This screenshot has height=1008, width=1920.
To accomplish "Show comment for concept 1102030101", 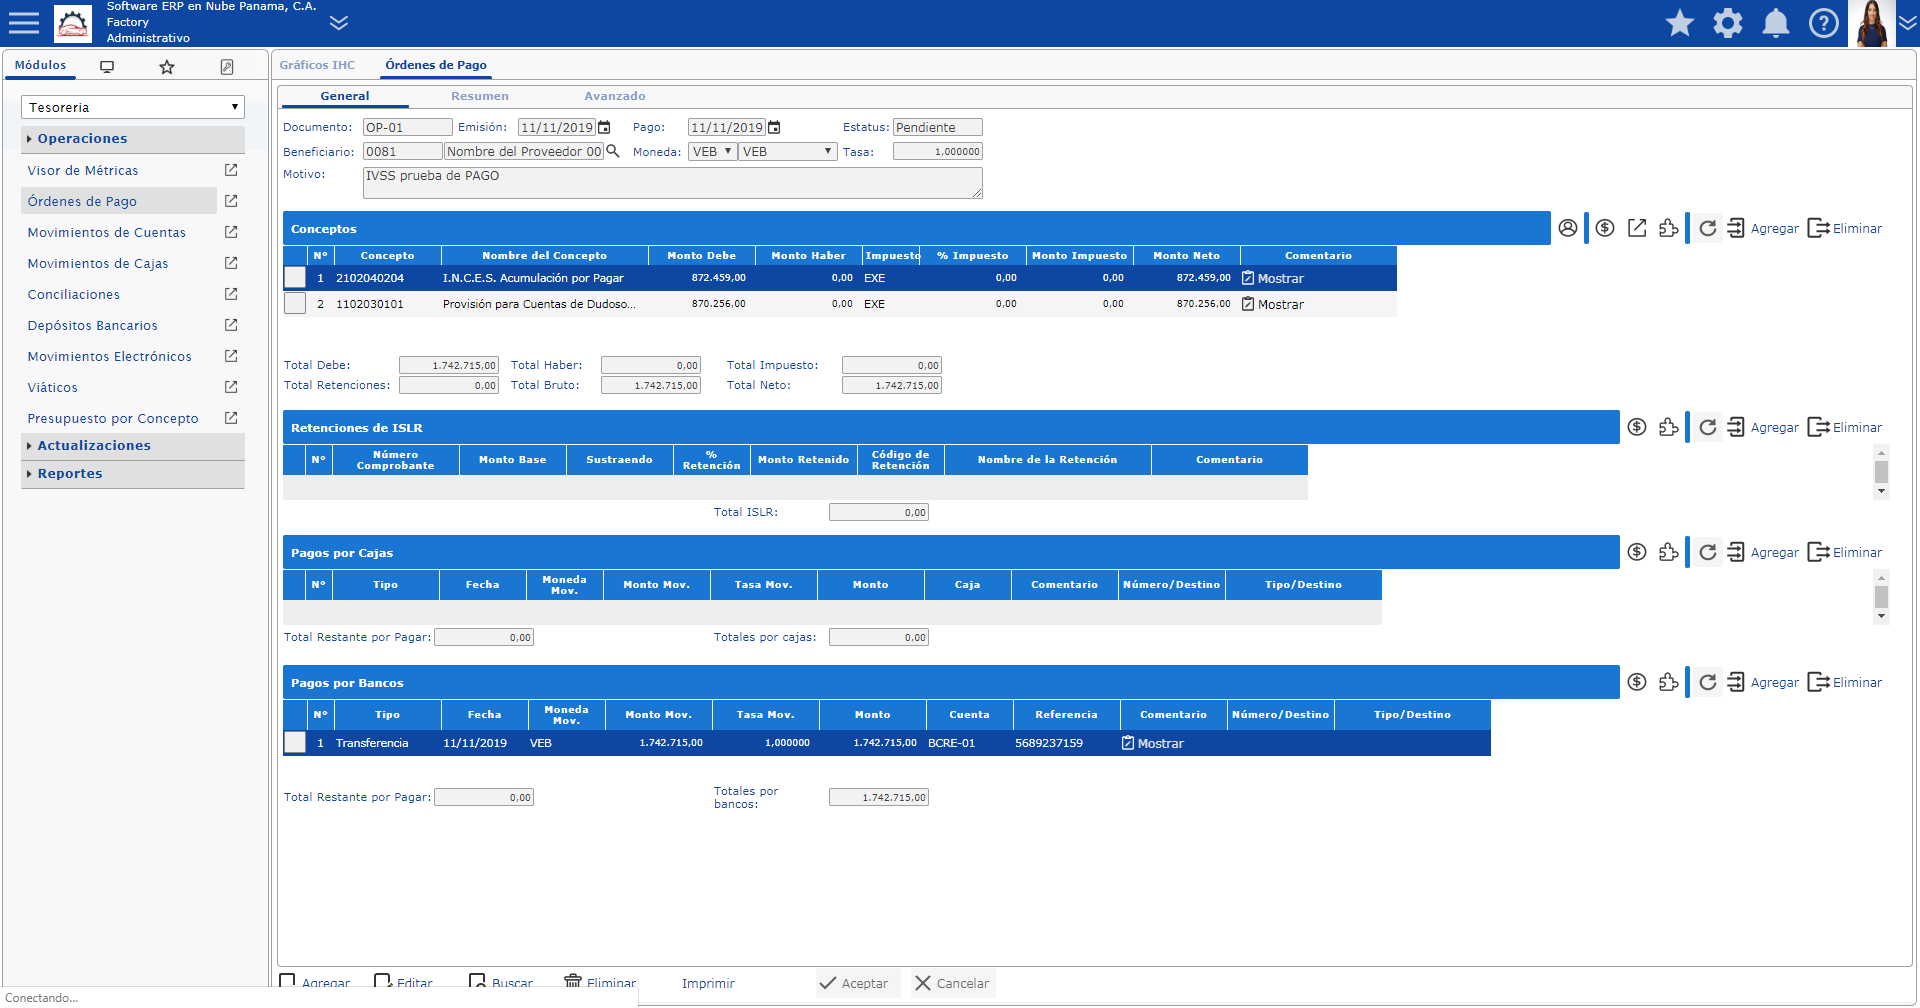I will (x=1273, y=304).
